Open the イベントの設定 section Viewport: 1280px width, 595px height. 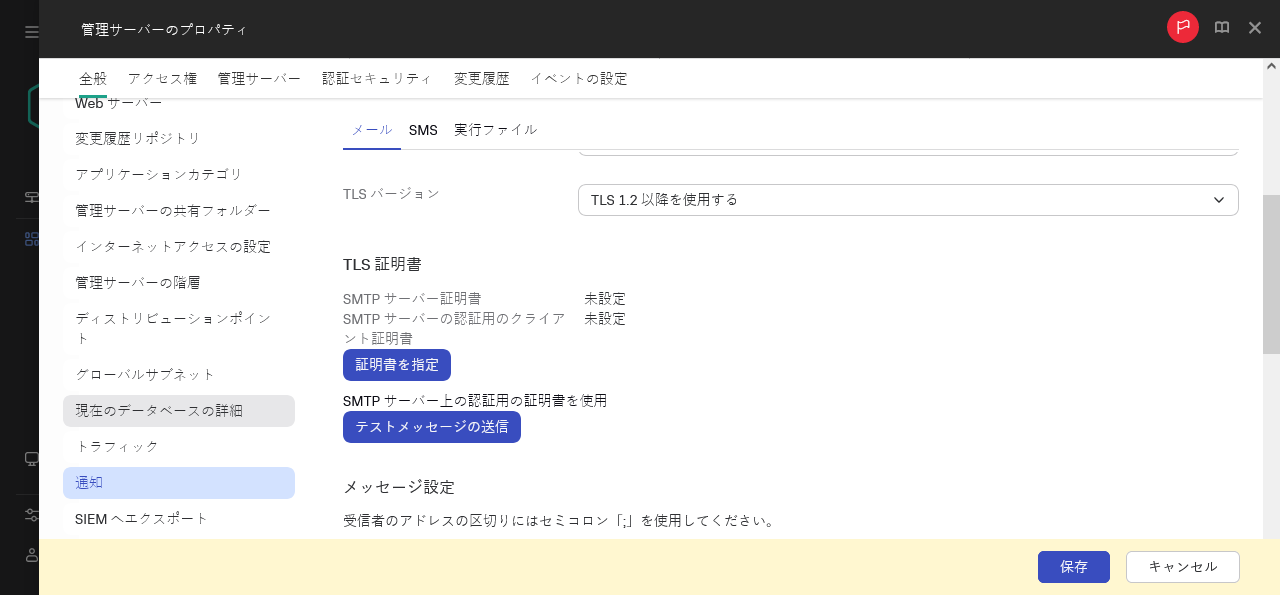pos(579,78)
